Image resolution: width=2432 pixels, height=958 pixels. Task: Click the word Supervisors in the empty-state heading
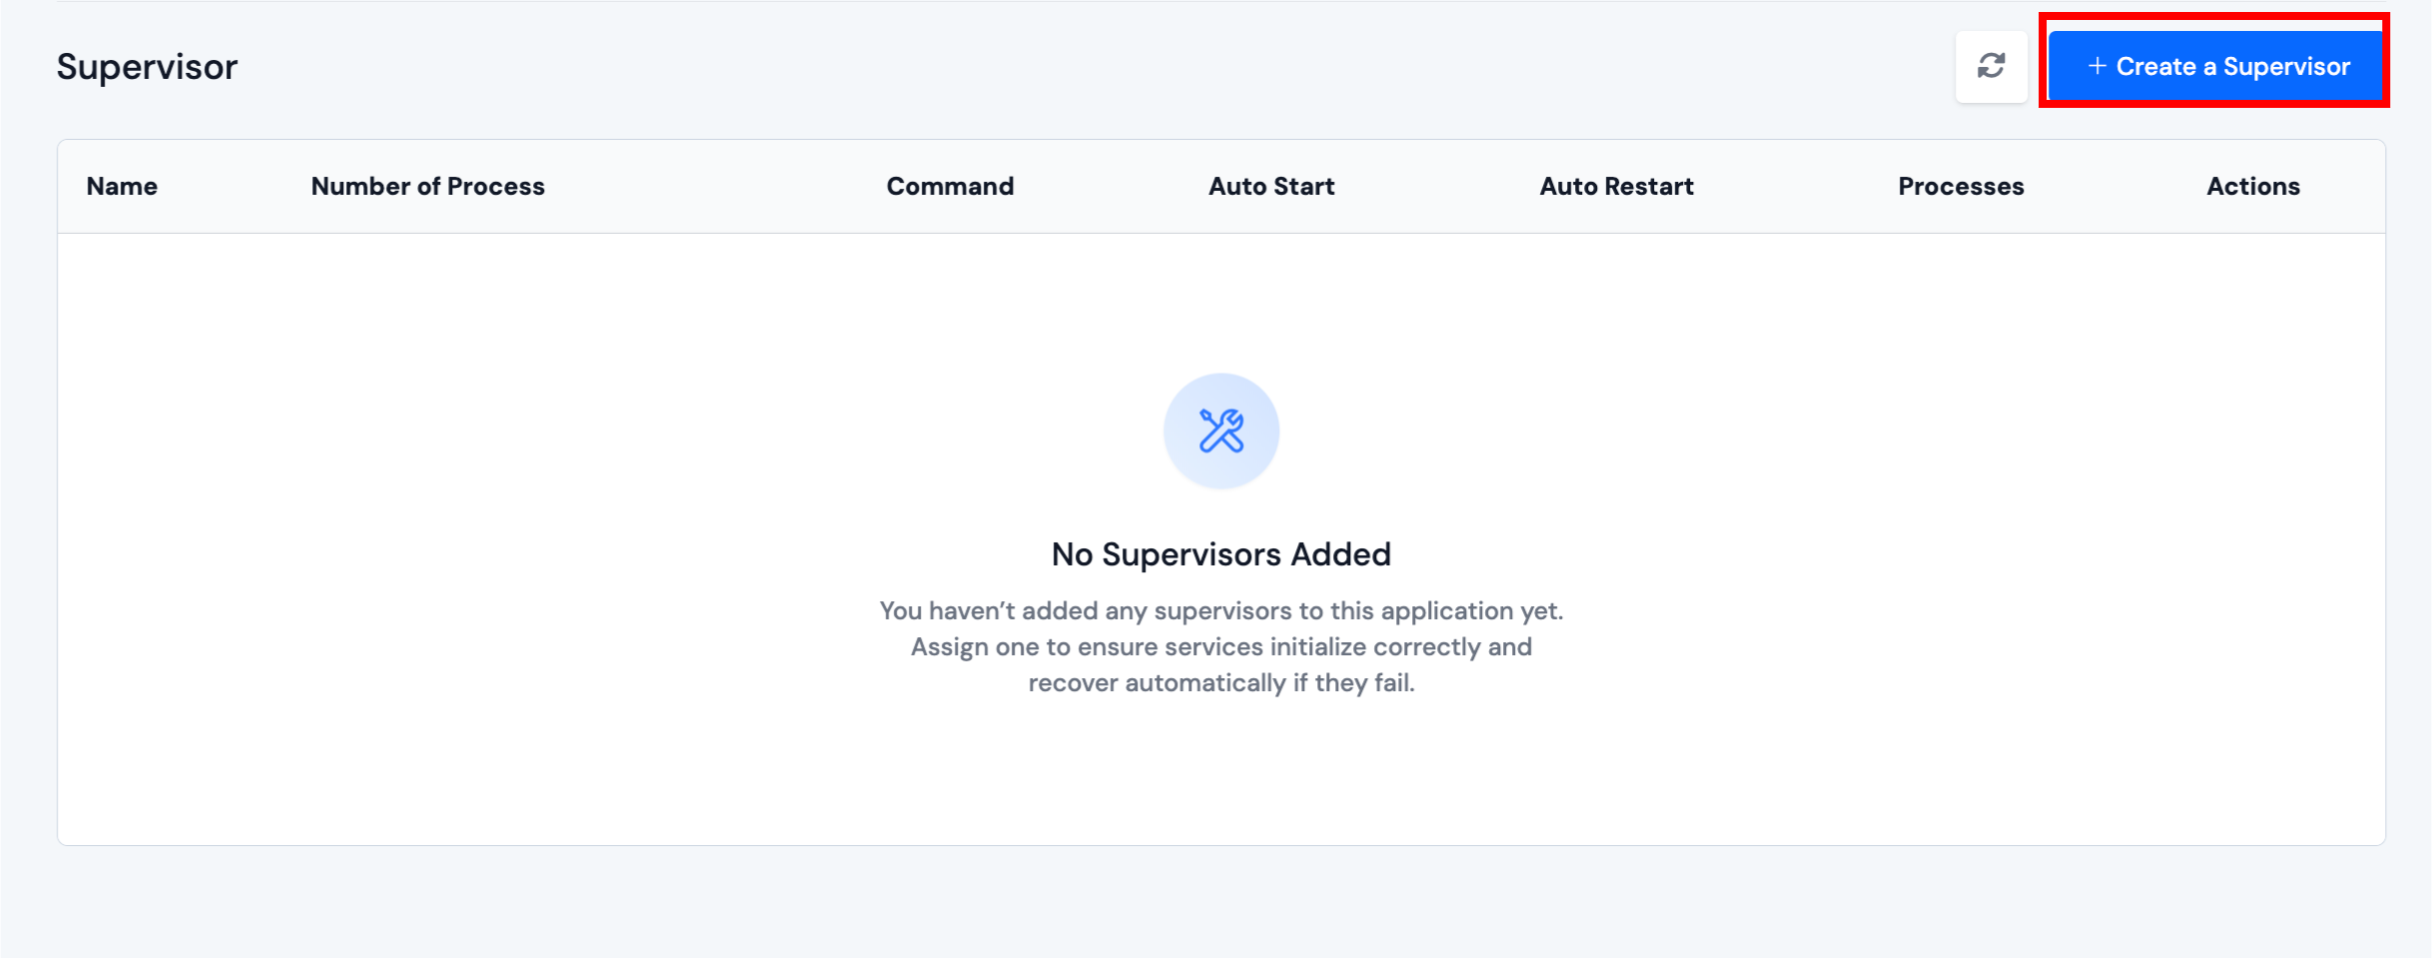pyautogui.click(x=1191, y=554)
